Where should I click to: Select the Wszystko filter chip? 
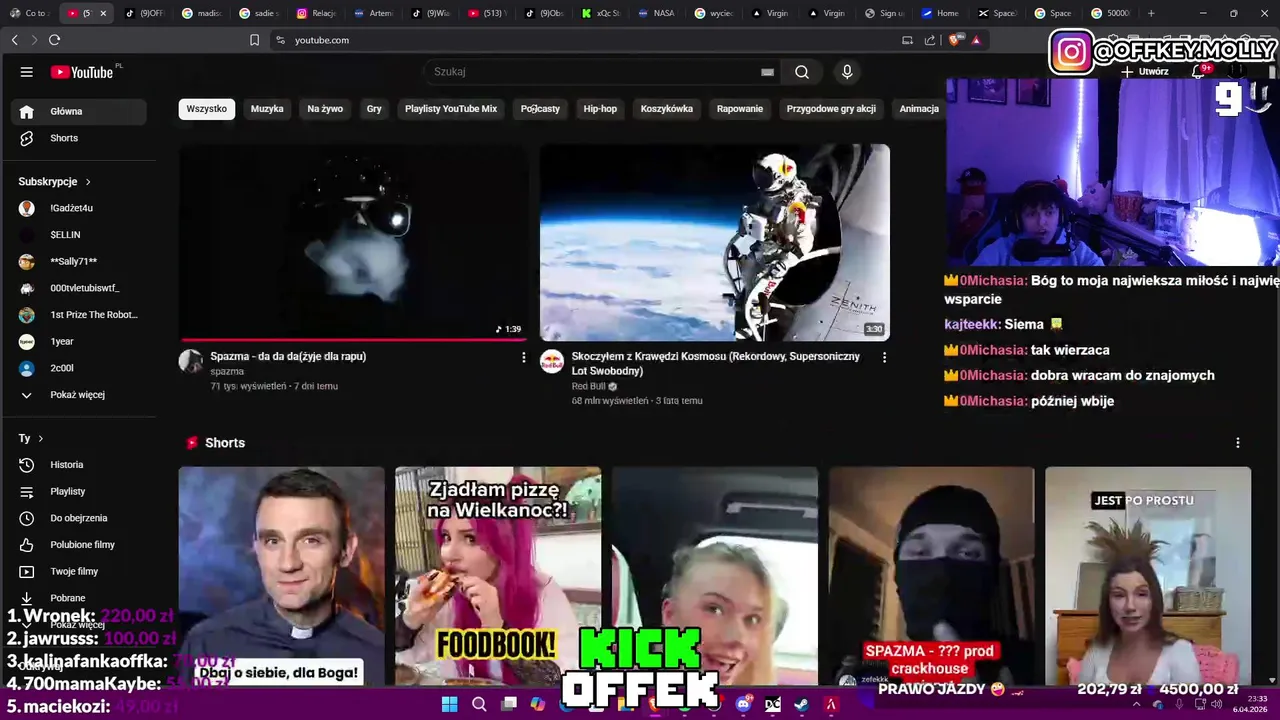tap(207, 109)
